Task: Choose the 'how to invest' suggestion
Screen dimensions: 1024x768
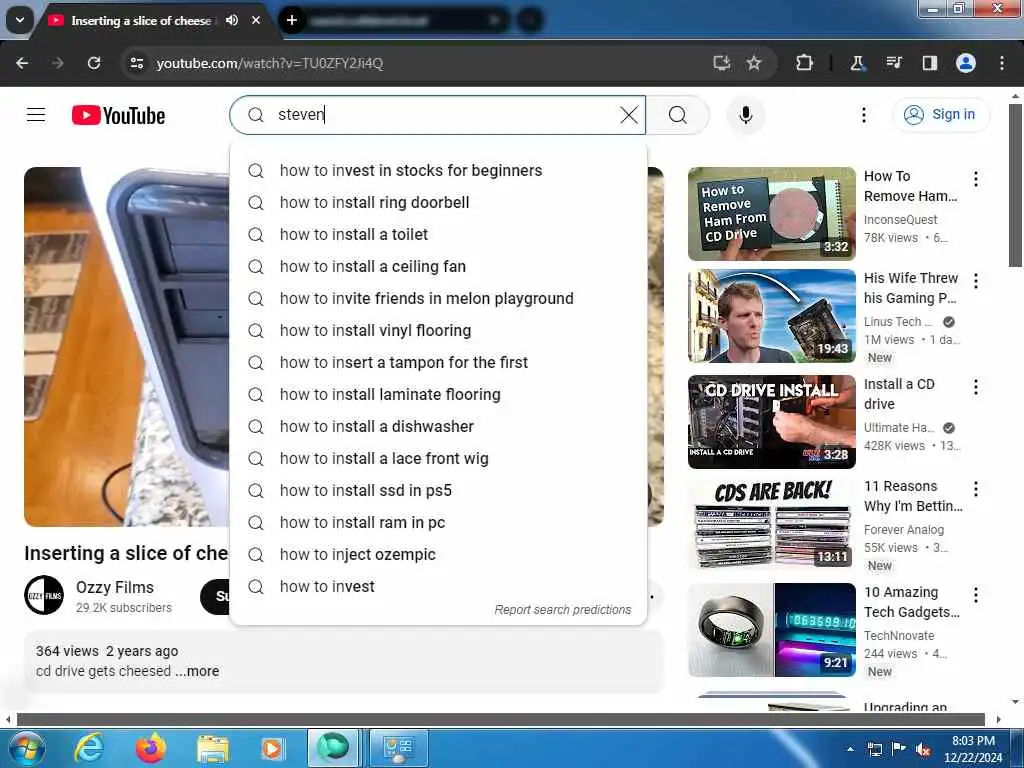Action: tap(438, 586)
